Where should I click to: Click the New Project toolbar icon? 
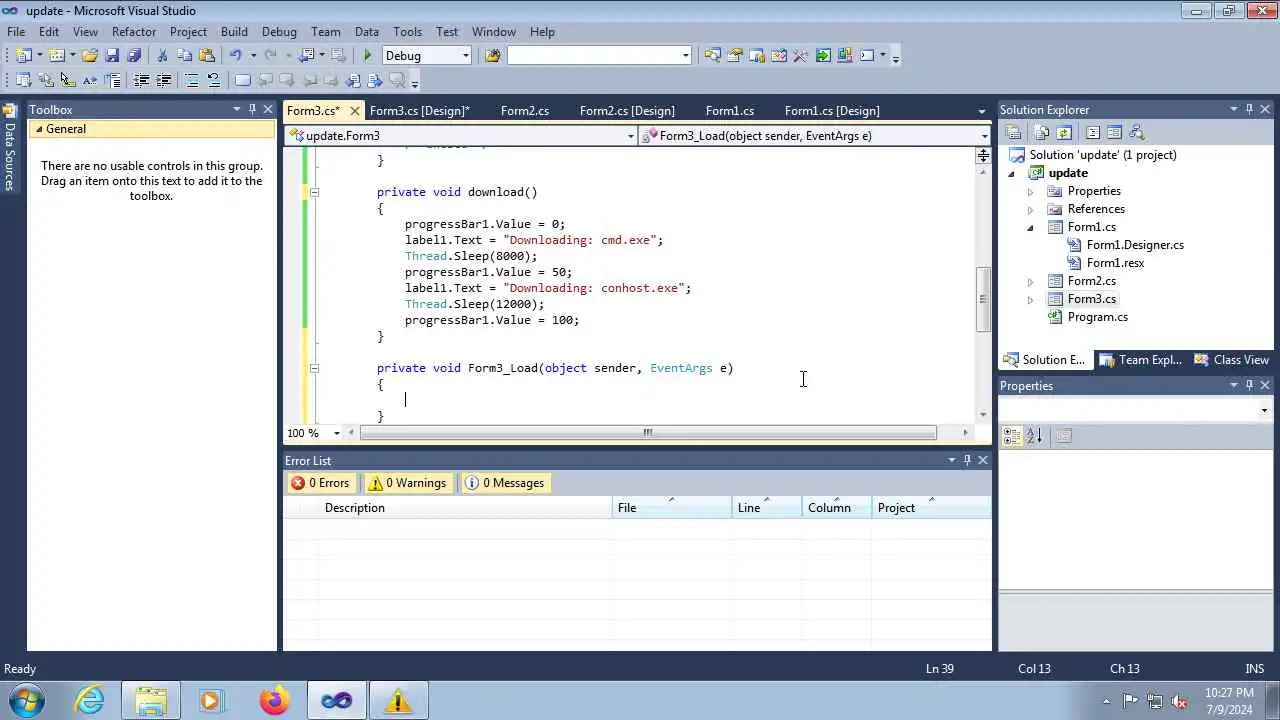22,56
